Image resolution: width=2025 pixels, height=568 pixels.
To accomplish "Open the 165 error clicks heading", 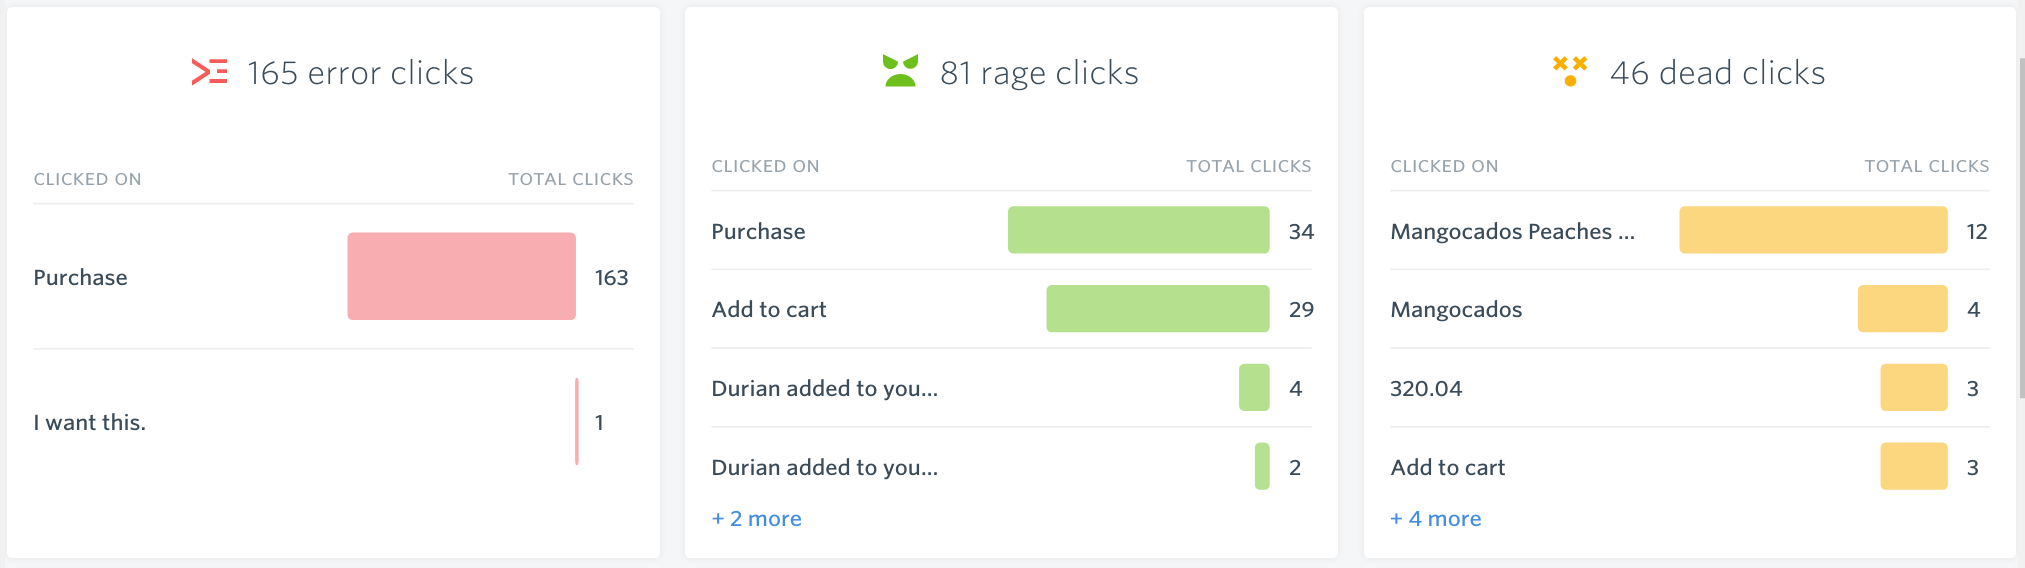I will click(360, 73).
